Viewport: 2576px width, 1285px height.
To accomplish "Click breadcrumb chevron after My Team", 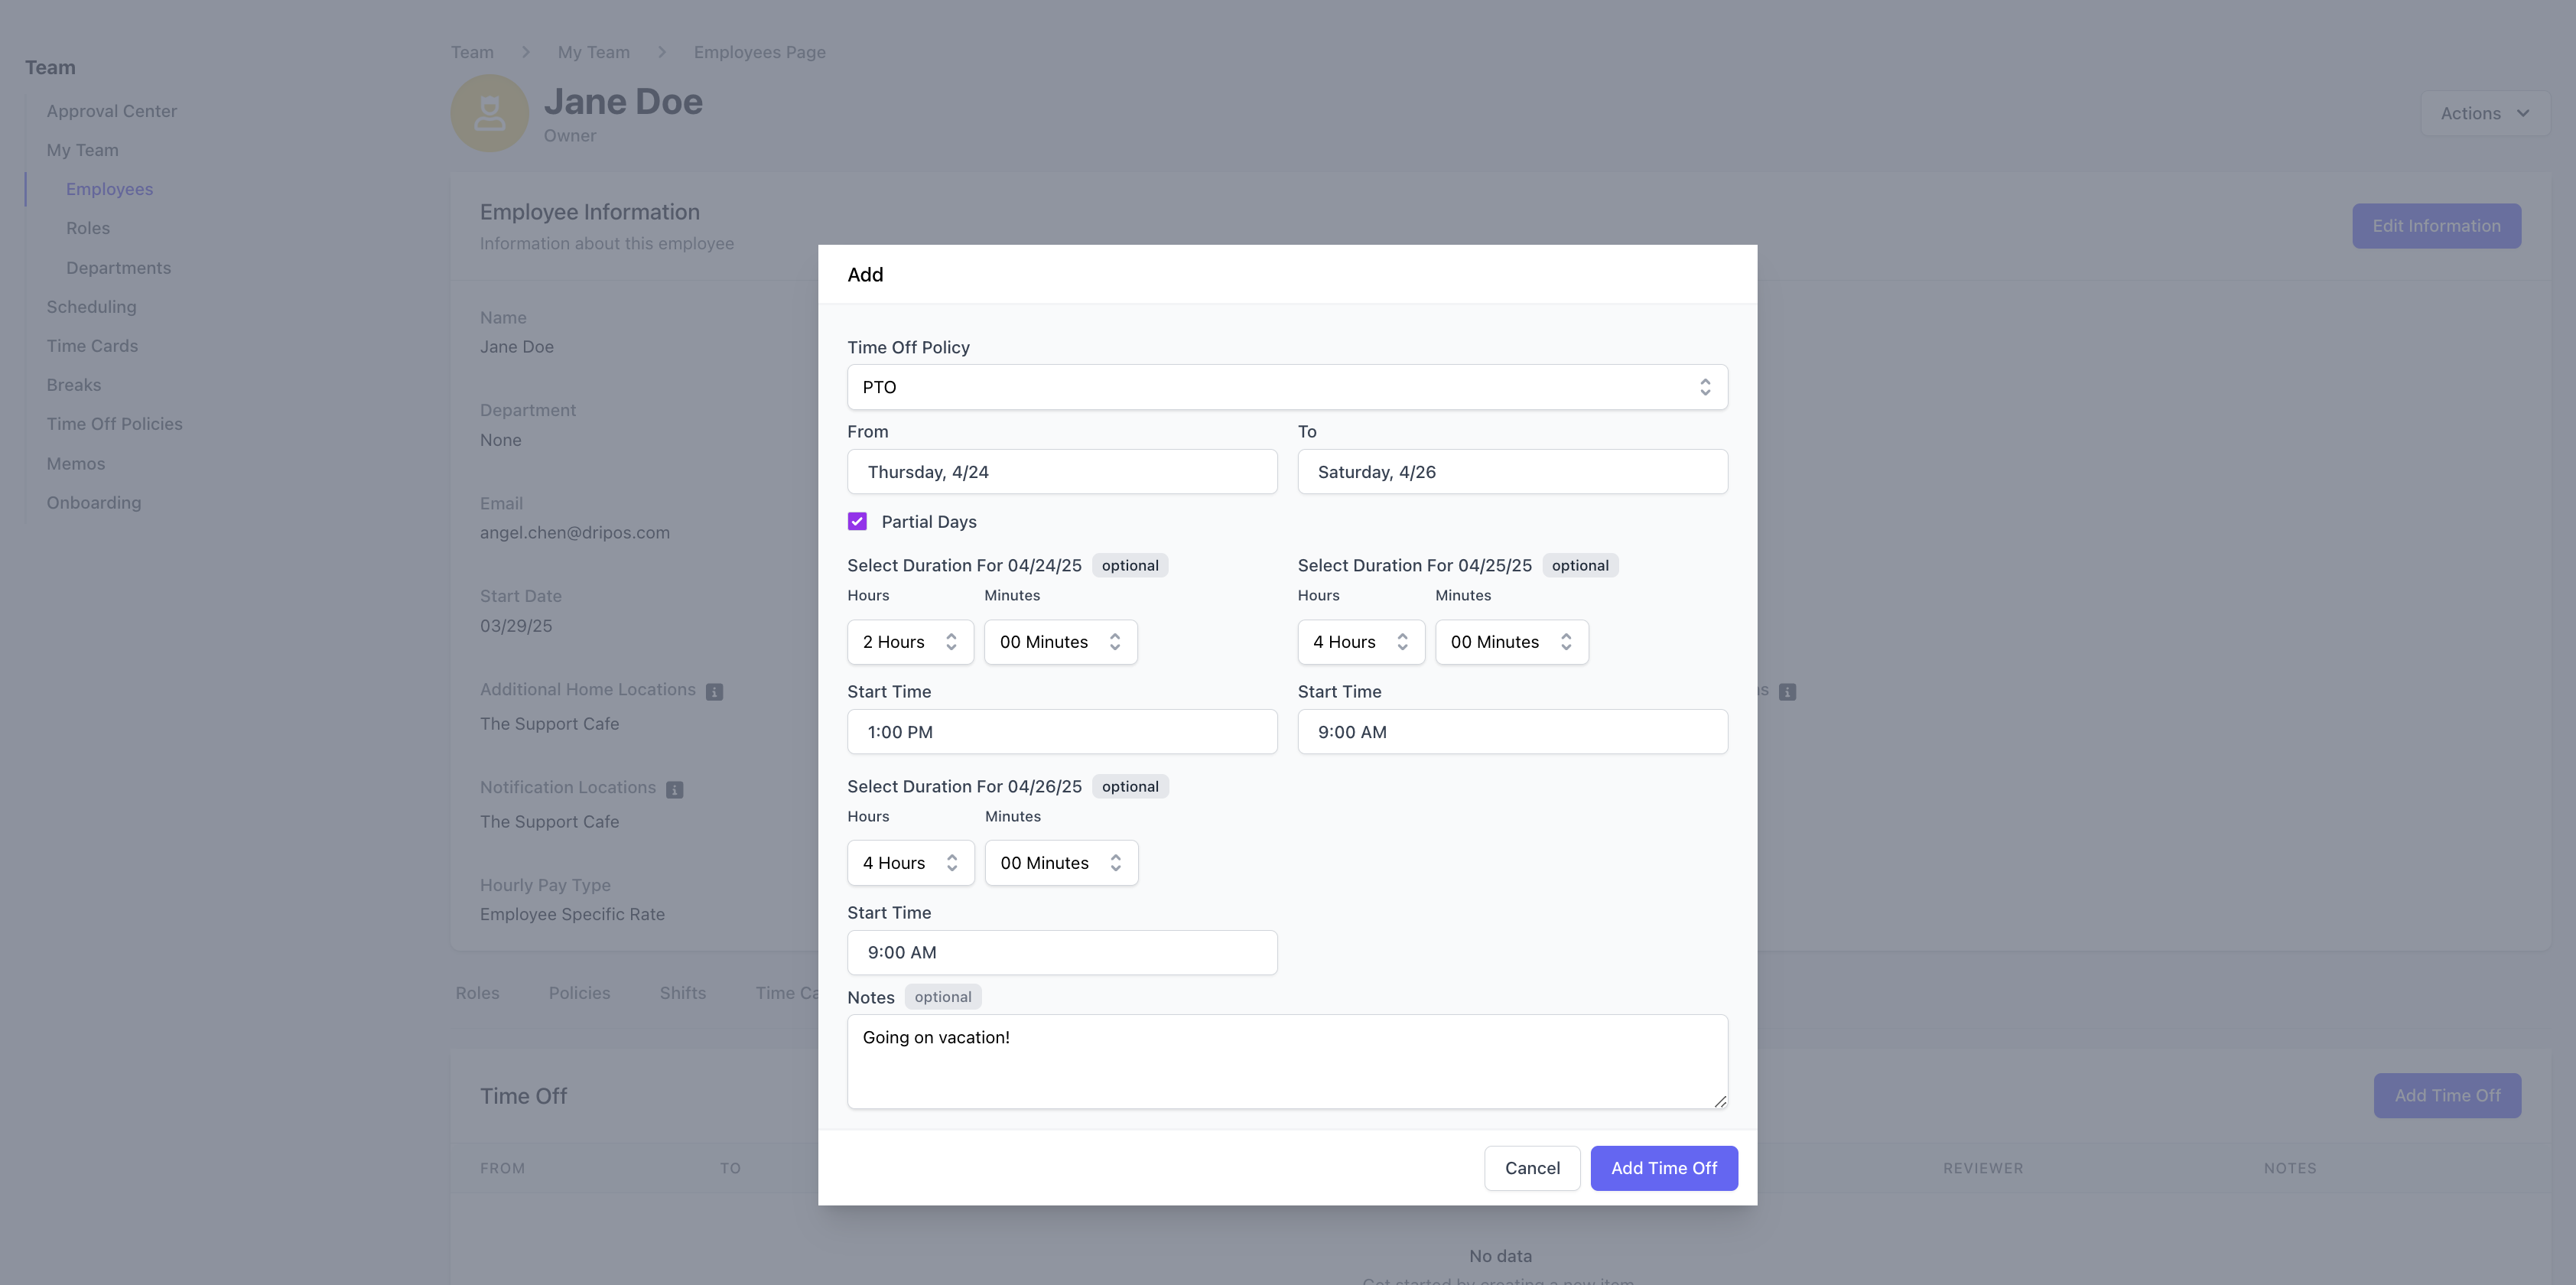I will (x=662, y=52).
